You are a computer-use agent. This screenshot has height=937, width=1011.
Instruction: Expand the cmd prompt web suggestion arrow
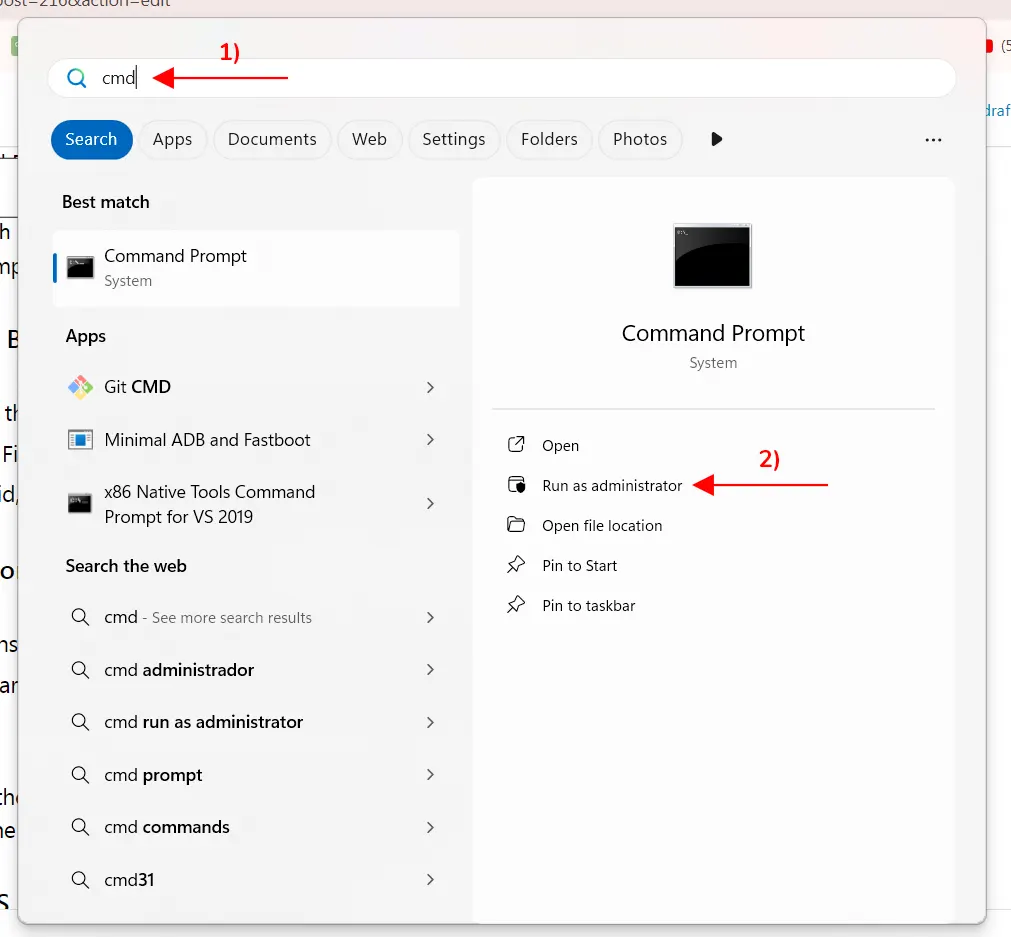[430, 775]
